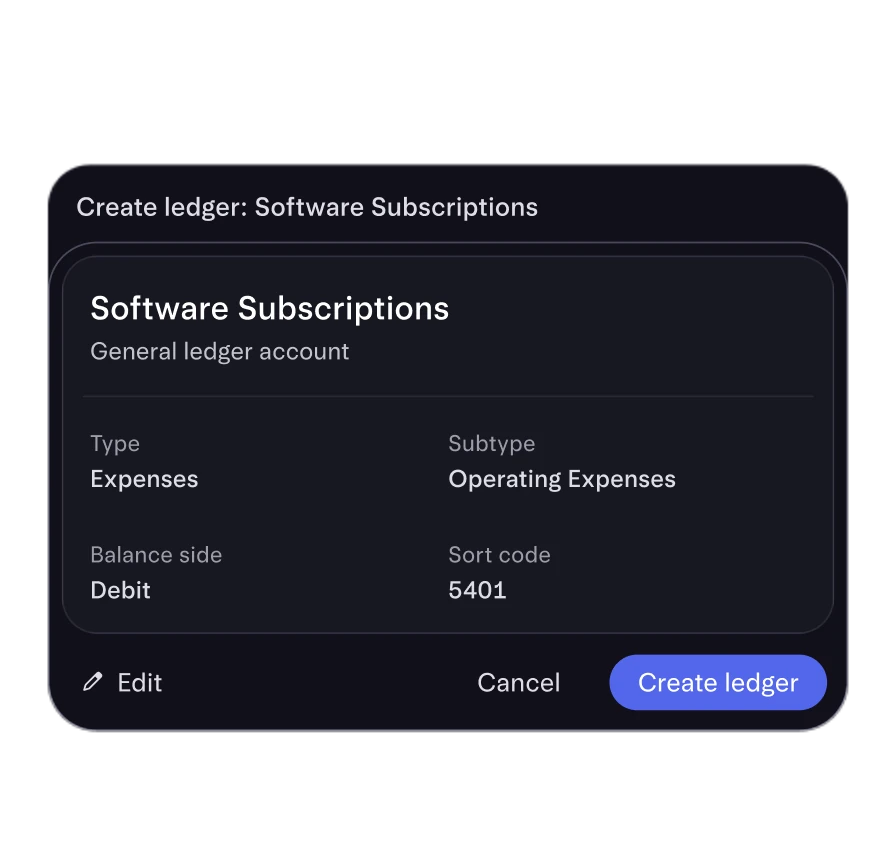Click the word 'Subscriptions' in the card heading
This screenshot has width=896, height=848.
[x=343, y=309]
